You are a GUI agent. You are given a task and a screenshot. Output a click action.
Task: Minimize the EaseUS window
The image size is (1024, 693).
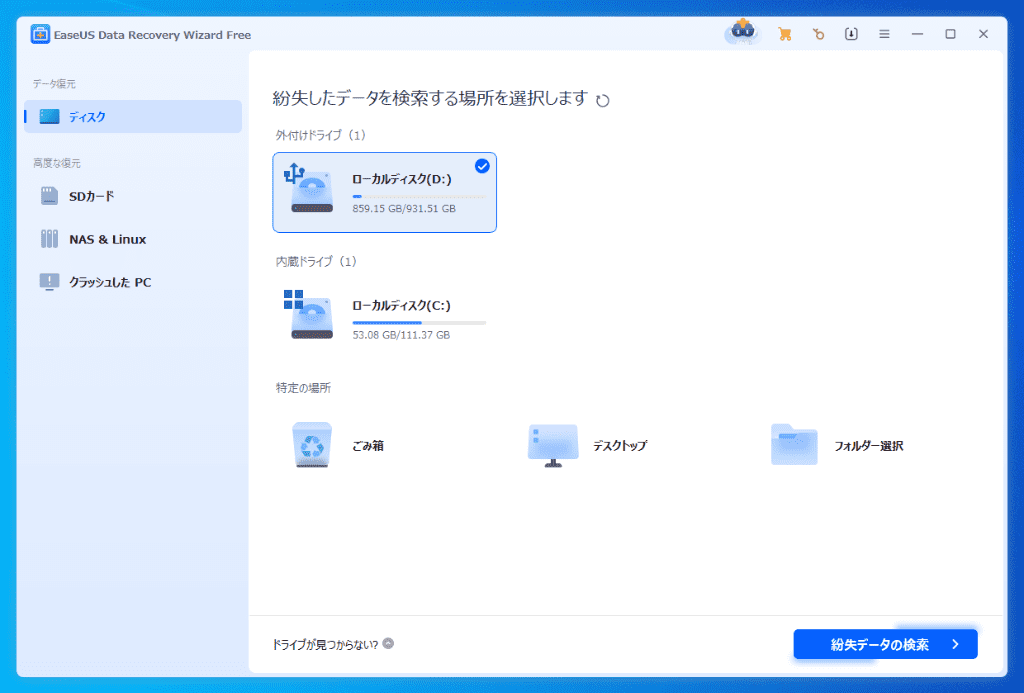(918, 34)
